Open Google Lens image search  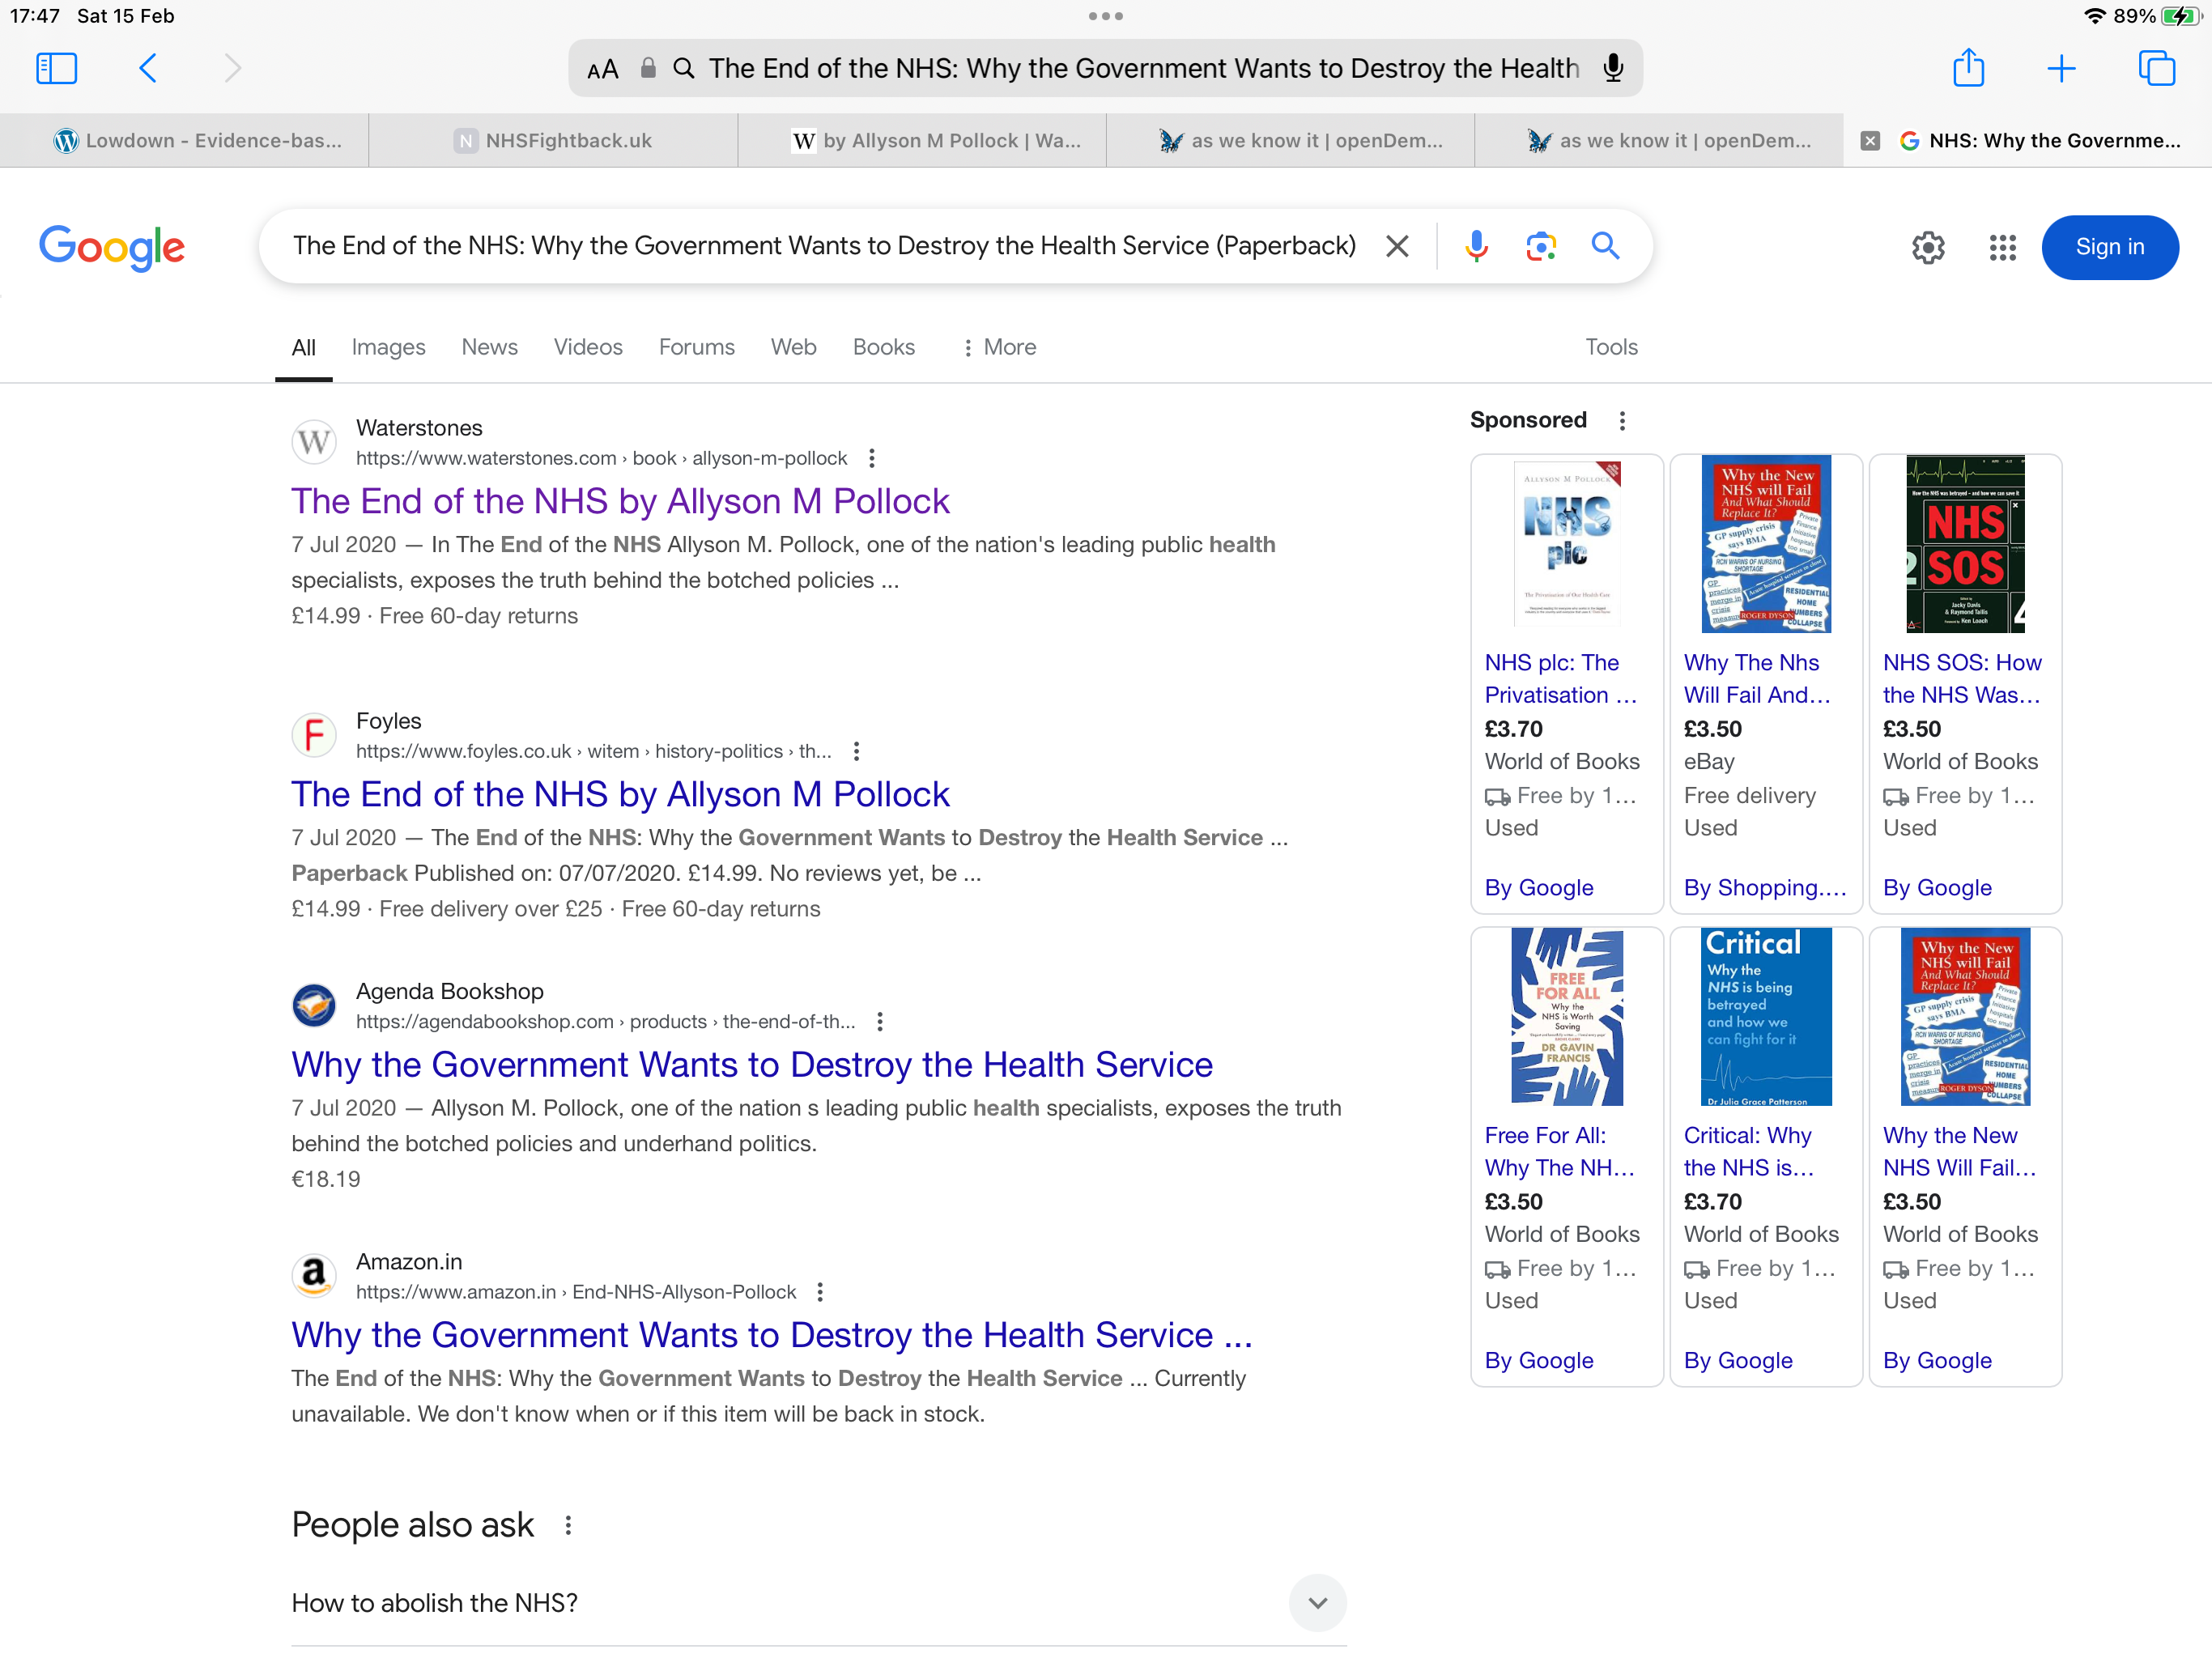[x=1541, y=246]
